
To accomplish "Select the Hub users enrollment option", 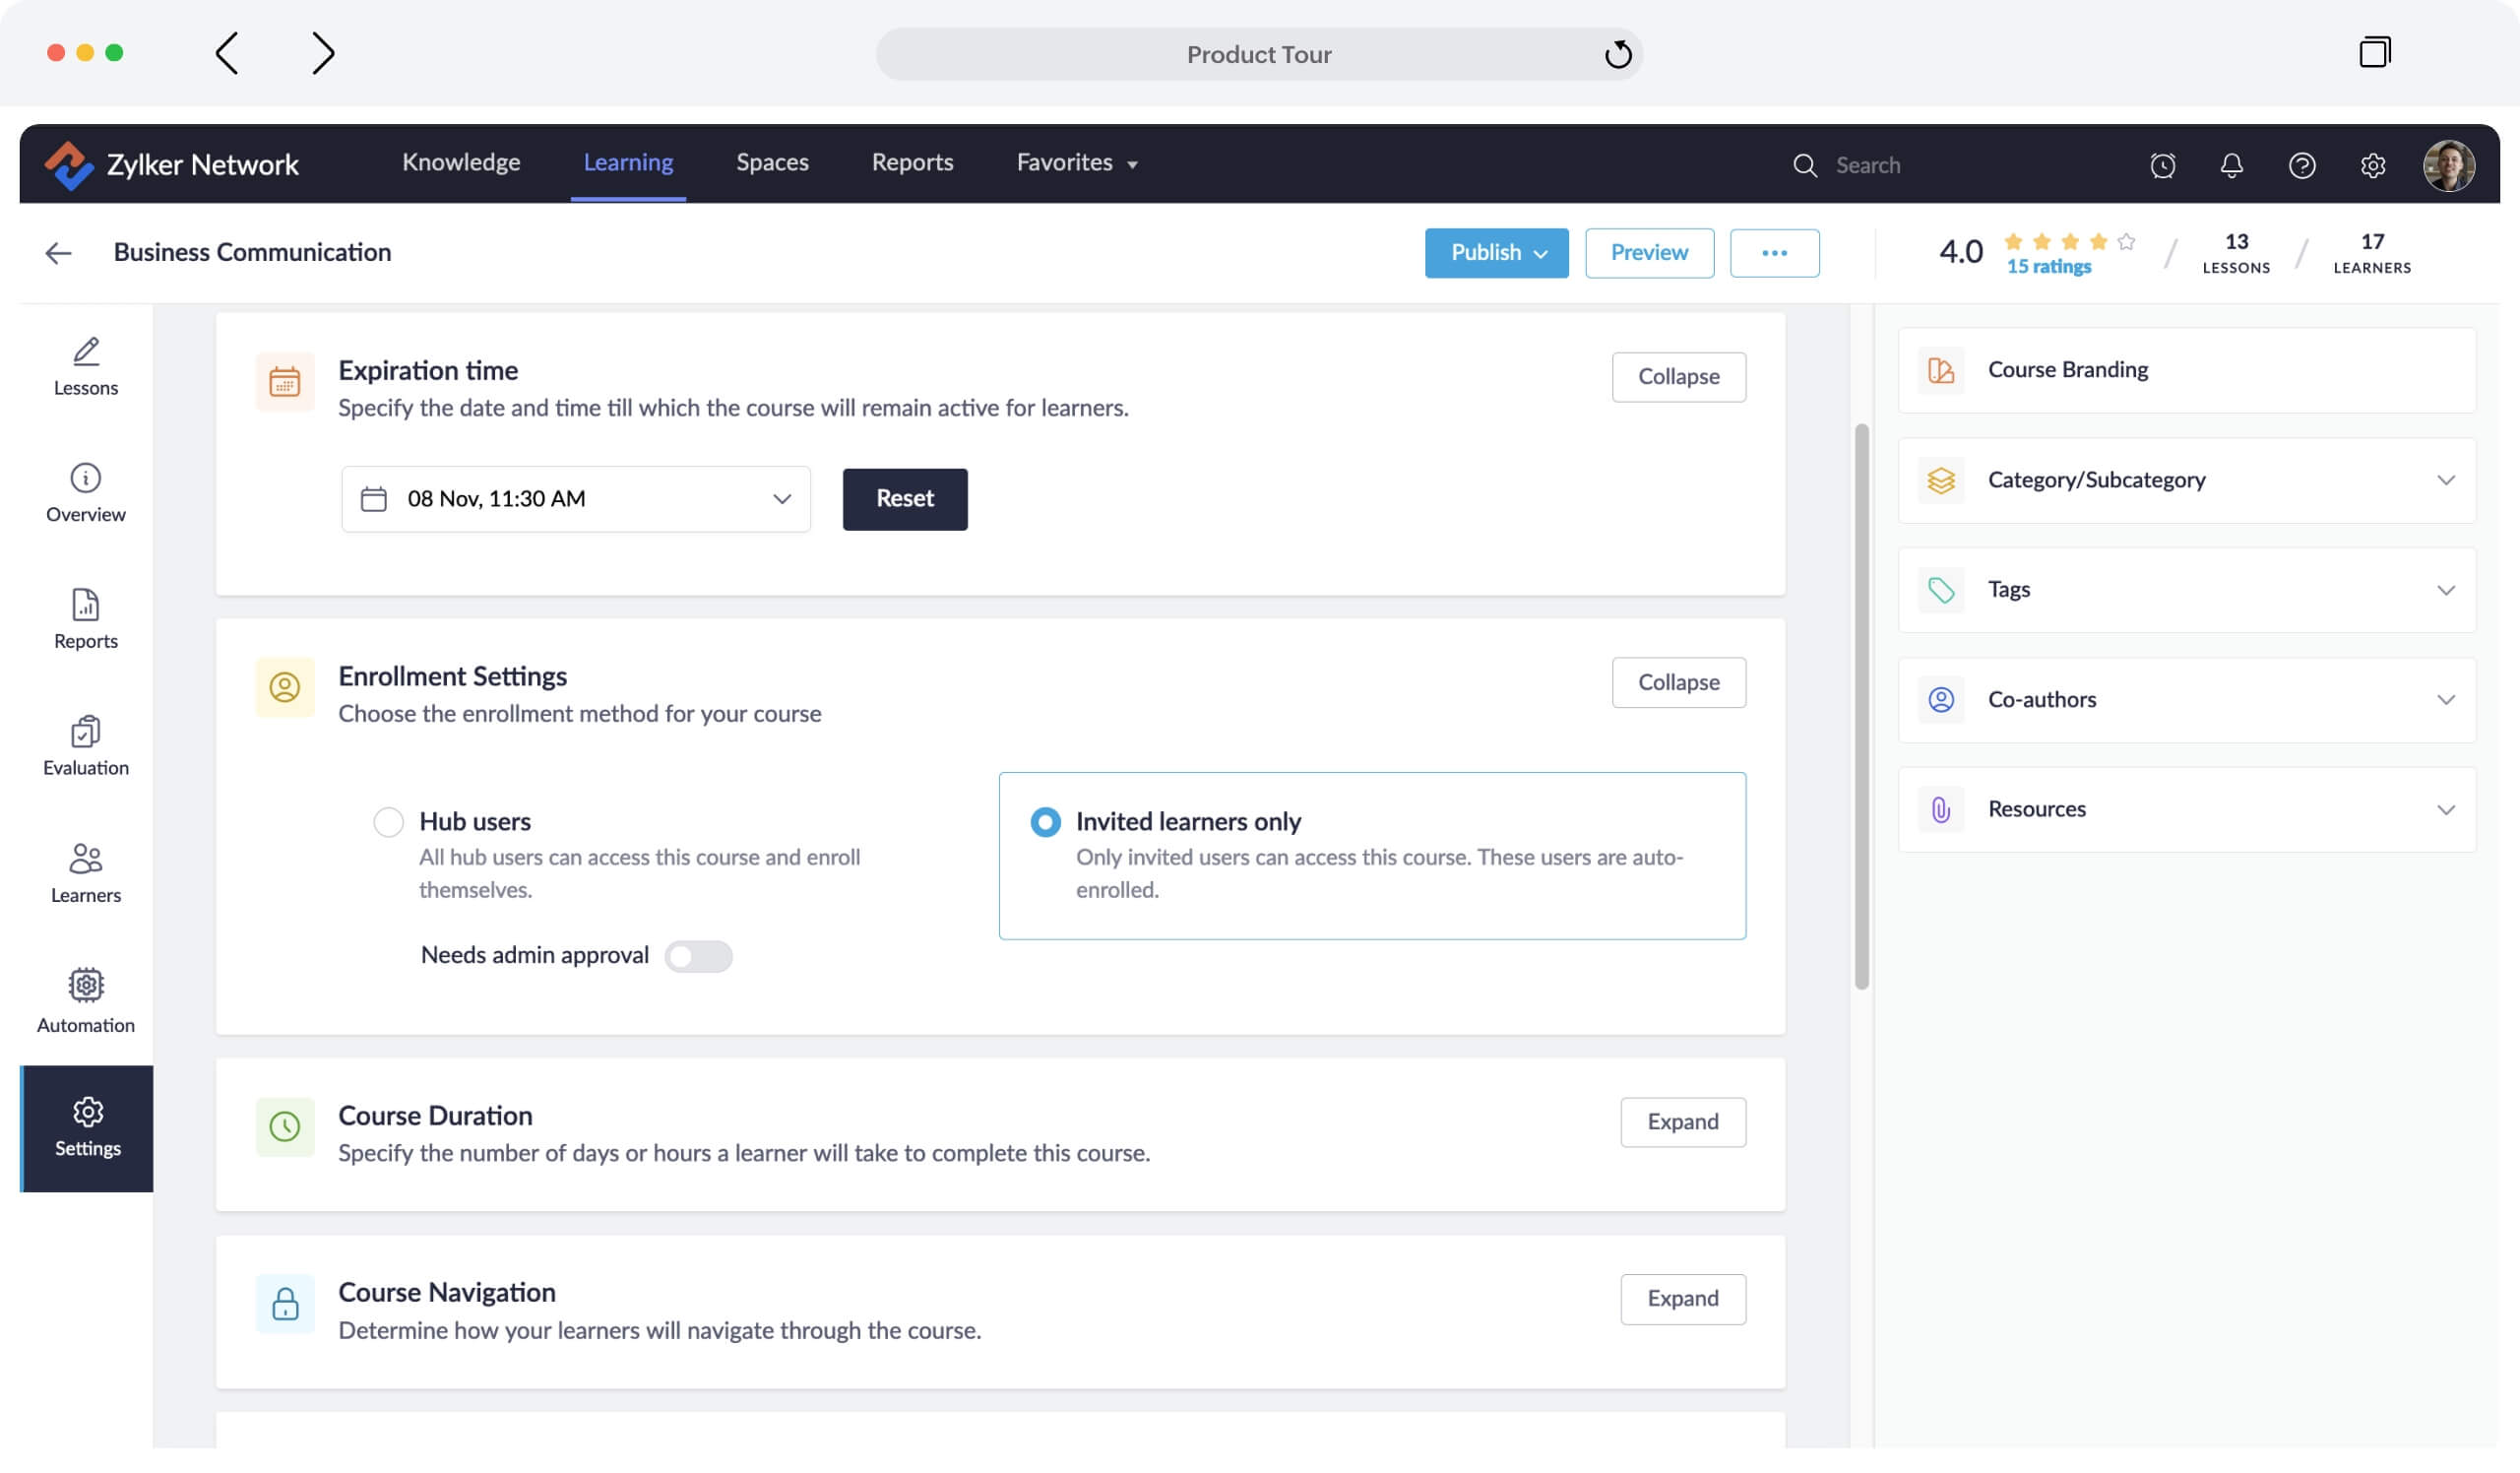I will pyautogui.click(x=389, y=822).
